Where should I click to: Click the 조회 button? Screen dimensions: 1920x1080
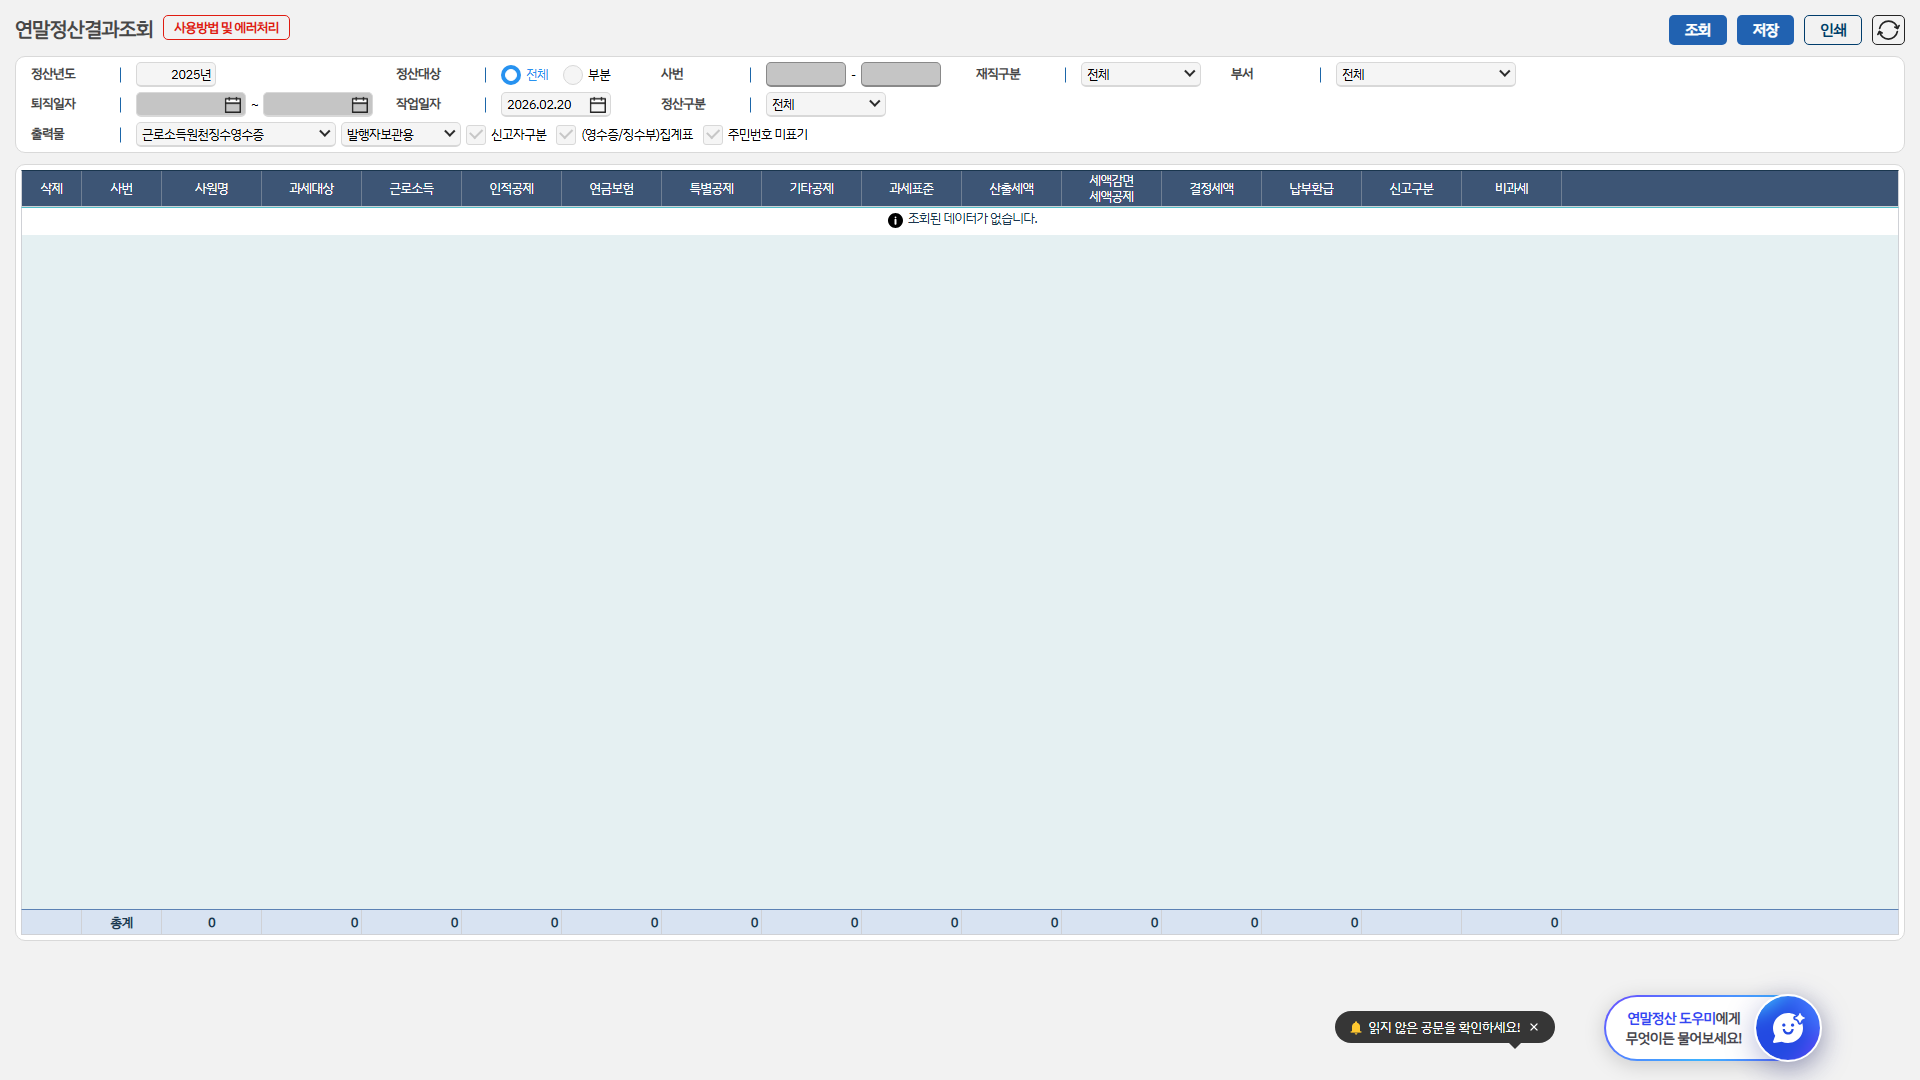point(1697,30)
